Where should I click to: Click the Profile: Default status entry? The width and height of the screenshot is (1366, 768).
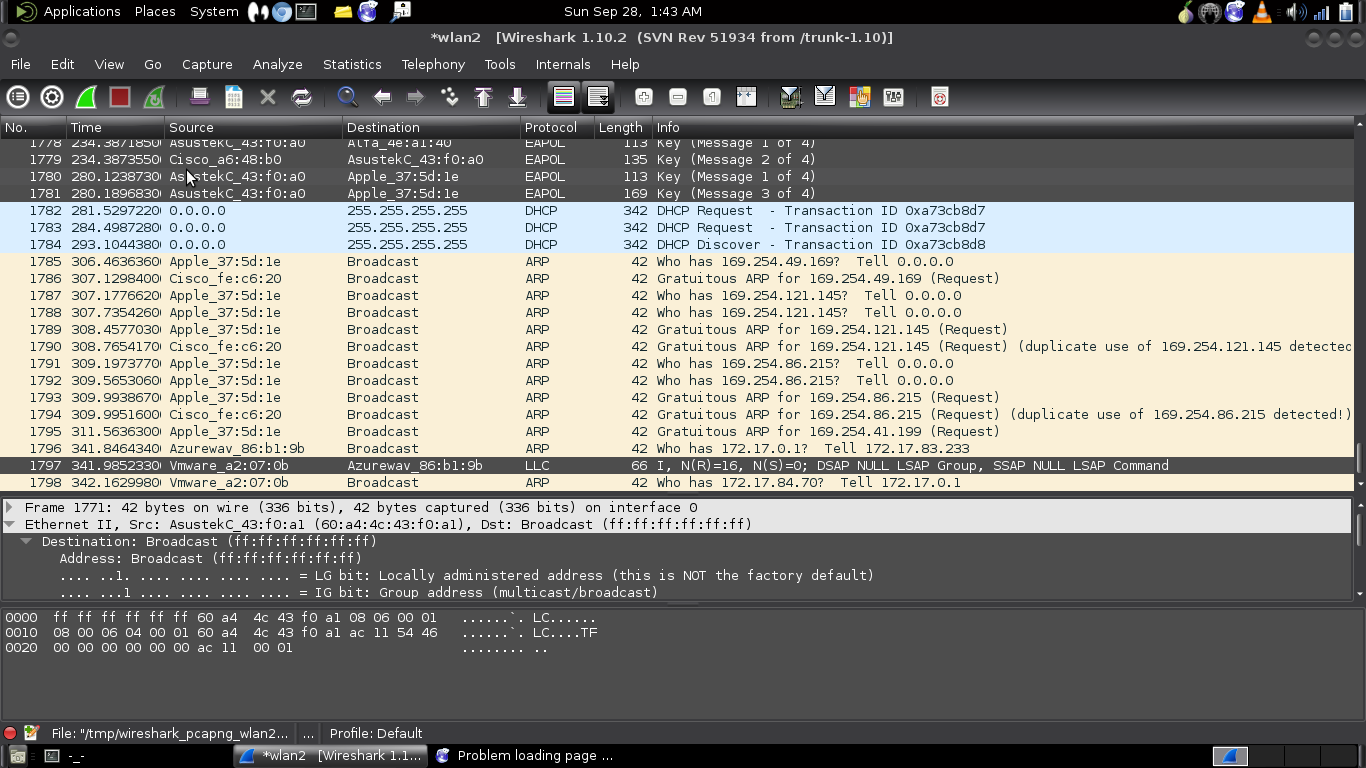click(x=376, y=733)
